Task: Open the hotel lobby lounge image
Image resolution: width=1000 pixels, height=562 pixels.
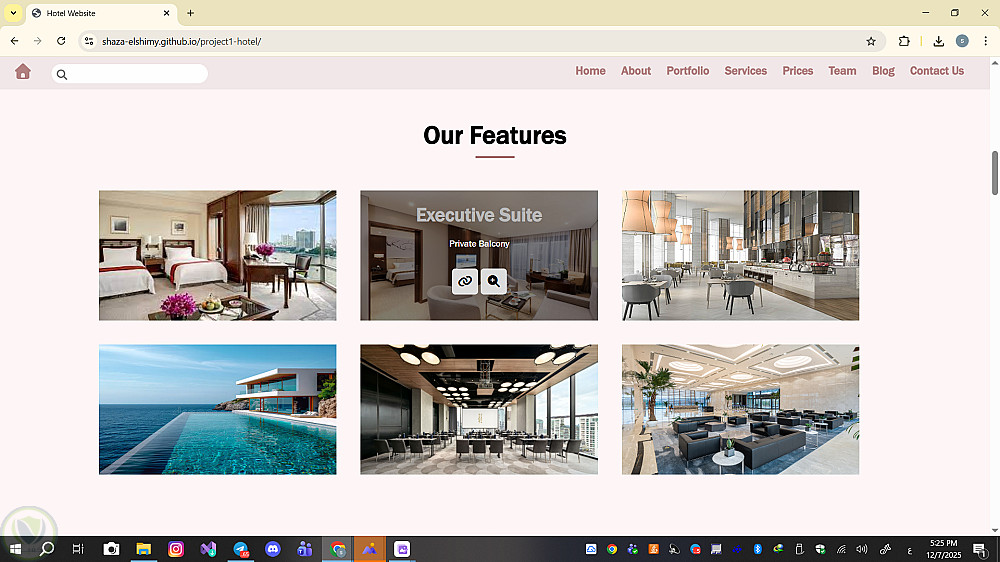Action: click(740, 410)
